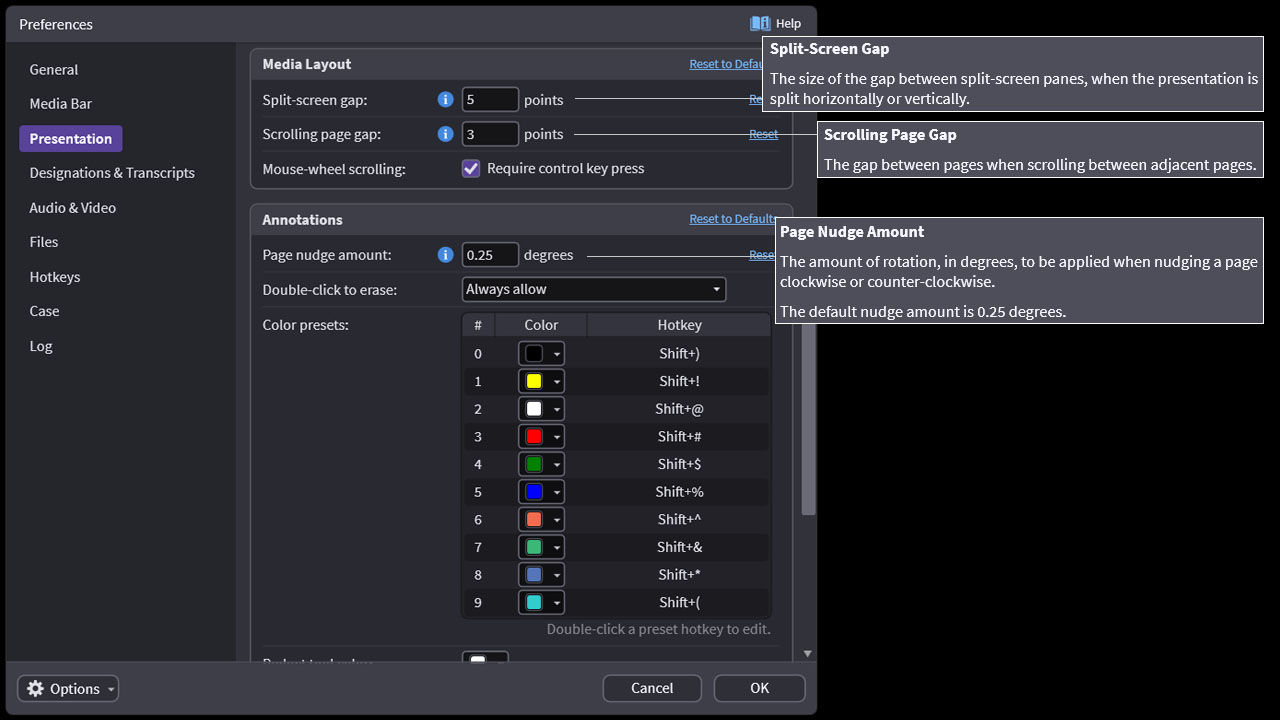Click the black color swatch for preset 0
Image resolution: width=1280 pixels, height=720 pixels.
click(x=534, y=354)
